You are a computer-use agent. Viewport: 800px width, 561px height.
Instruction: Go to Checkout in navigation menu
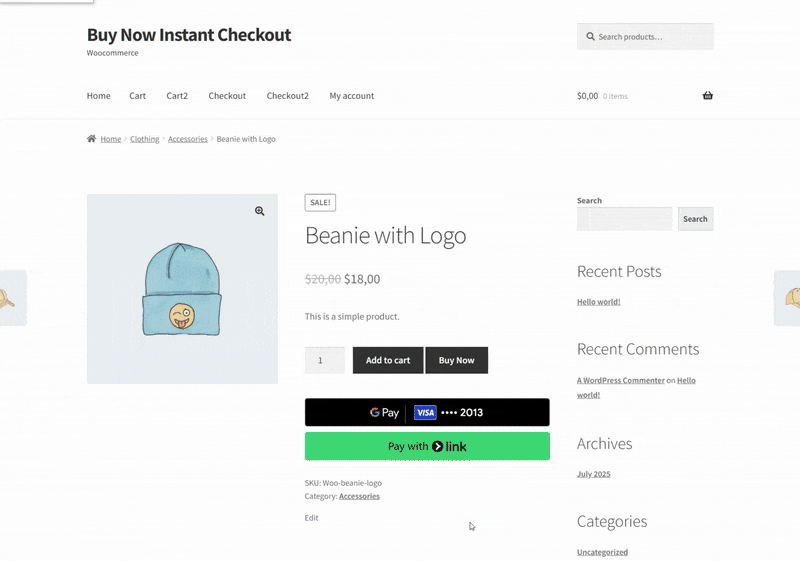click(227, 96)
